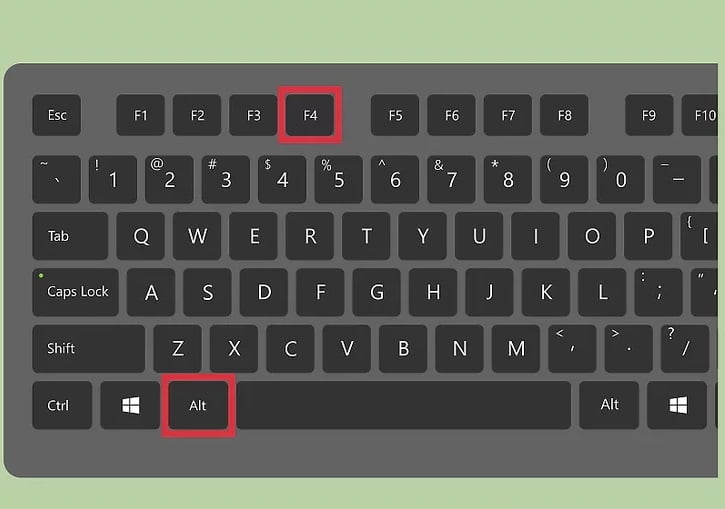The width and height of the screenshot is (725, 509).
Task: Click the highlighted F4 key
Action: (x=310, y=115)
